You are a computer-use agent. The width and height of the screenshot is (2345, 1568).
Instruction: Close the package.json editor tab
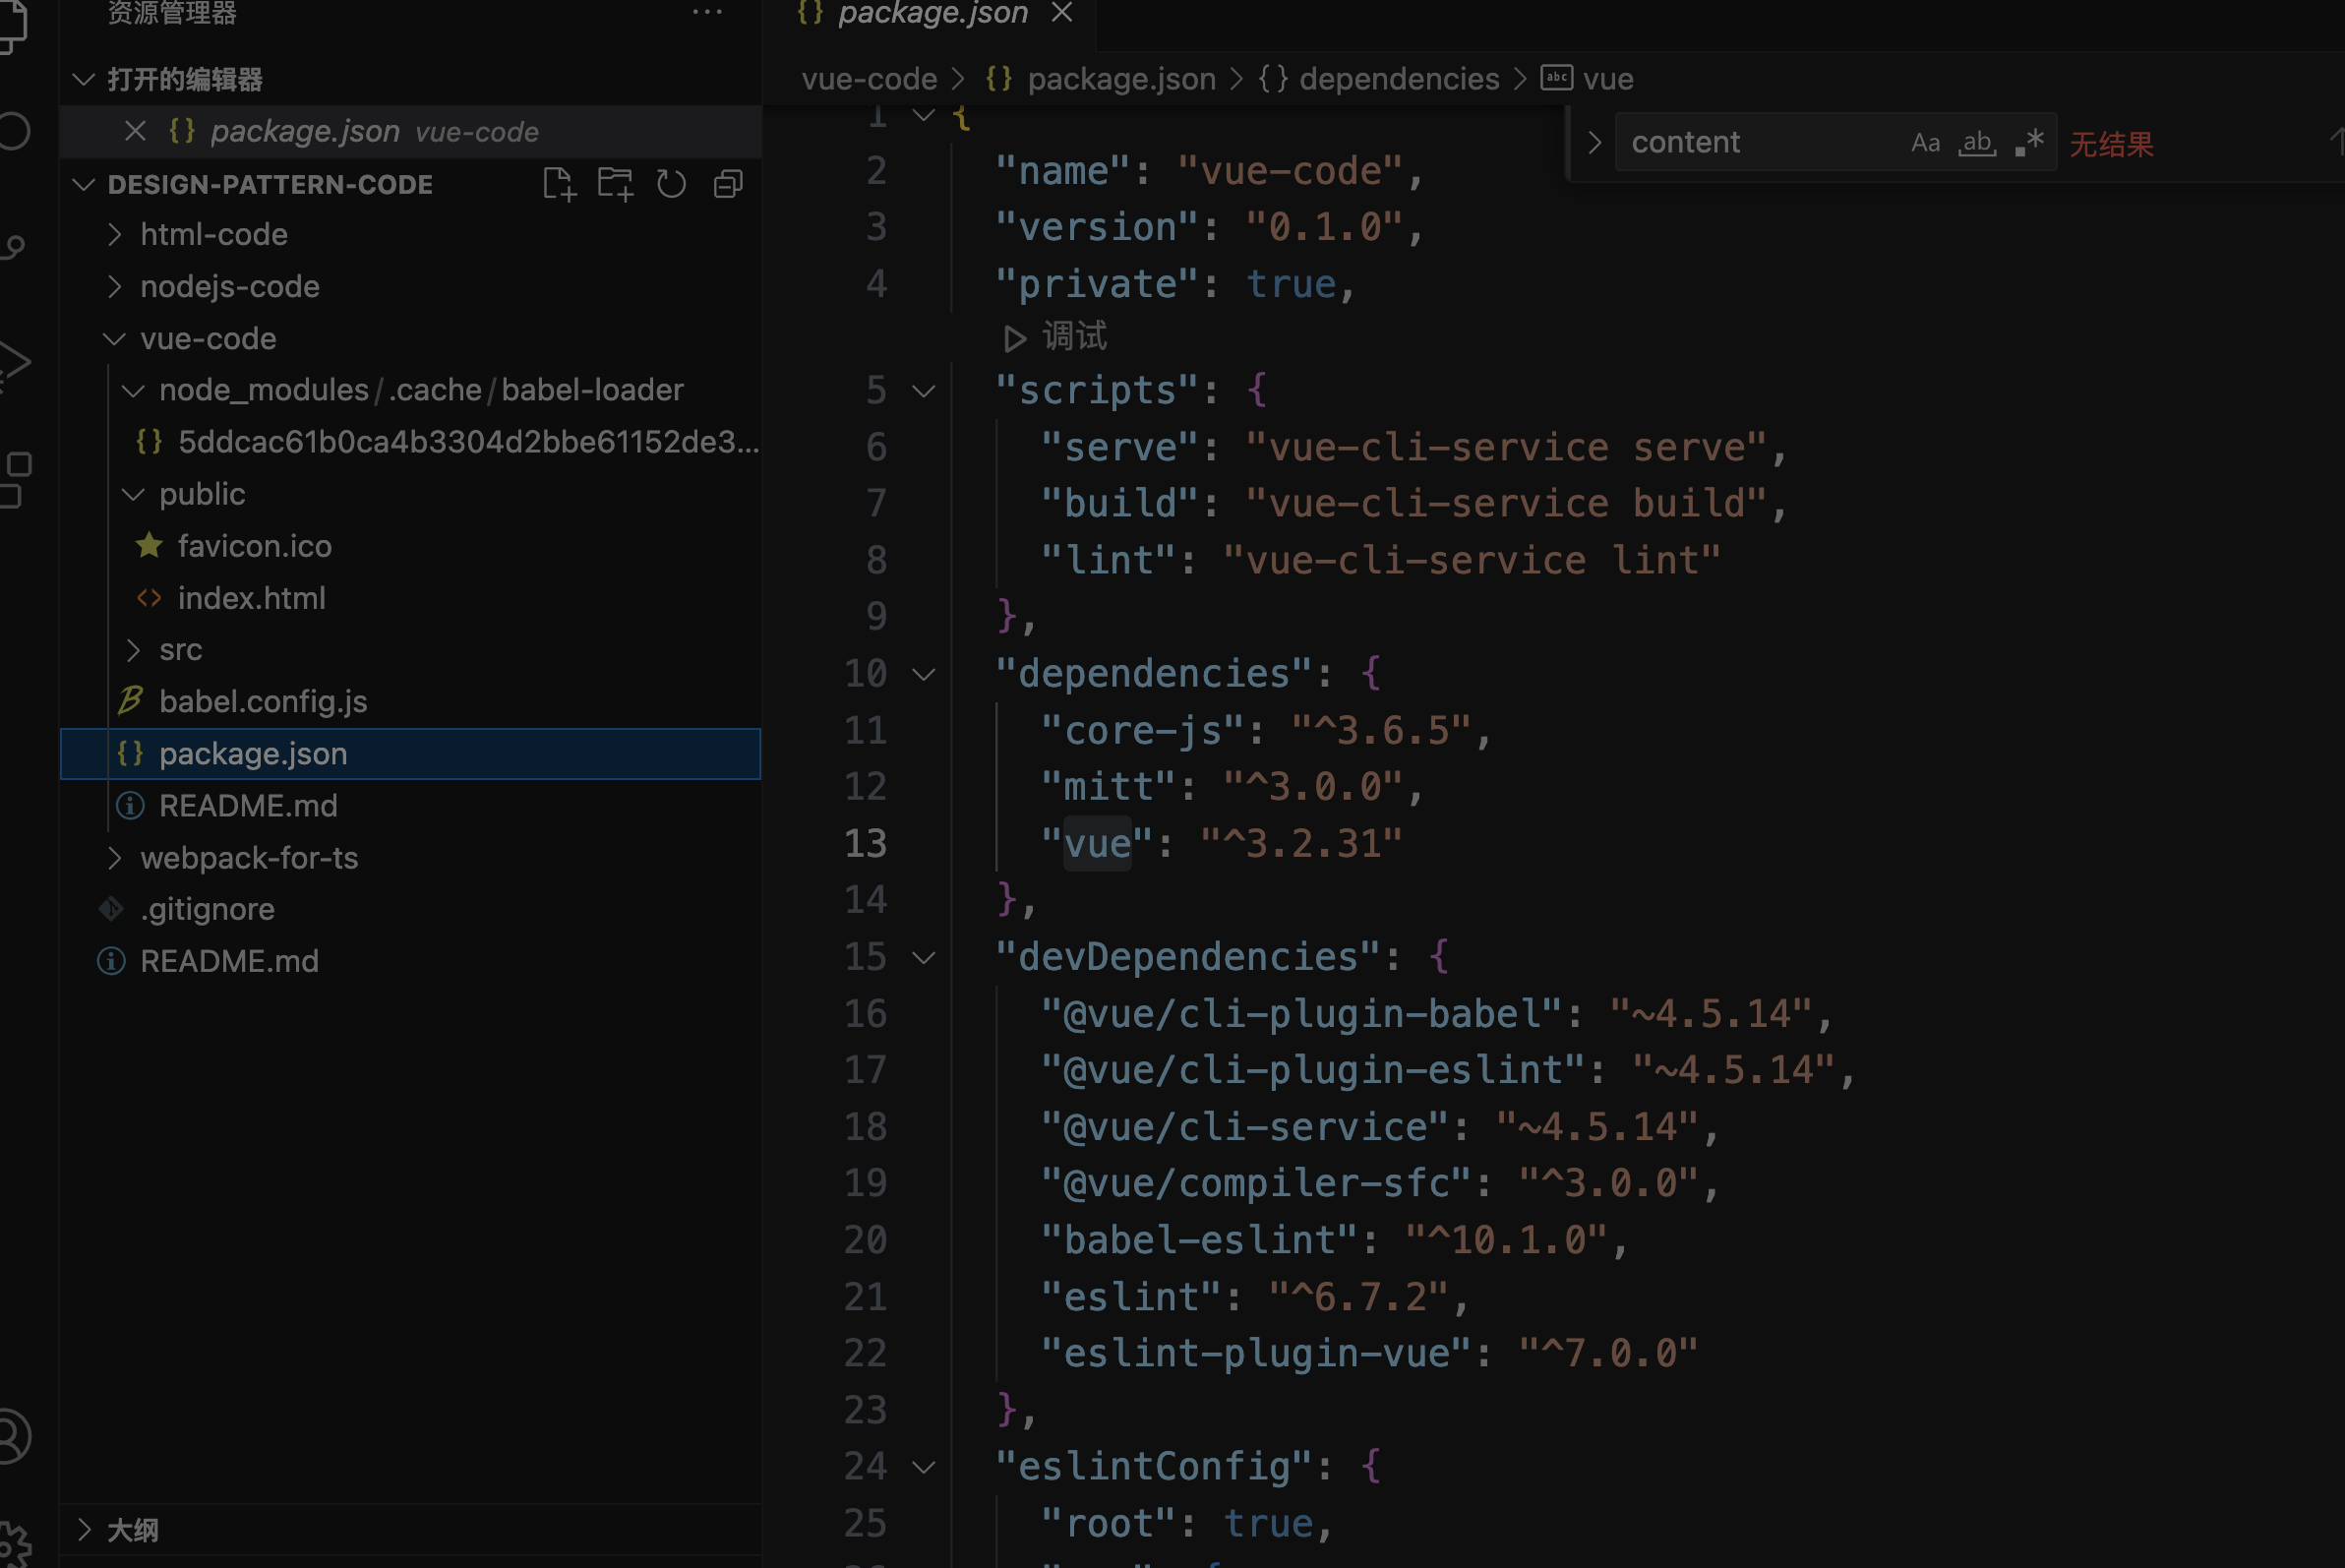pyautogui.click(x=1062, y=13)
